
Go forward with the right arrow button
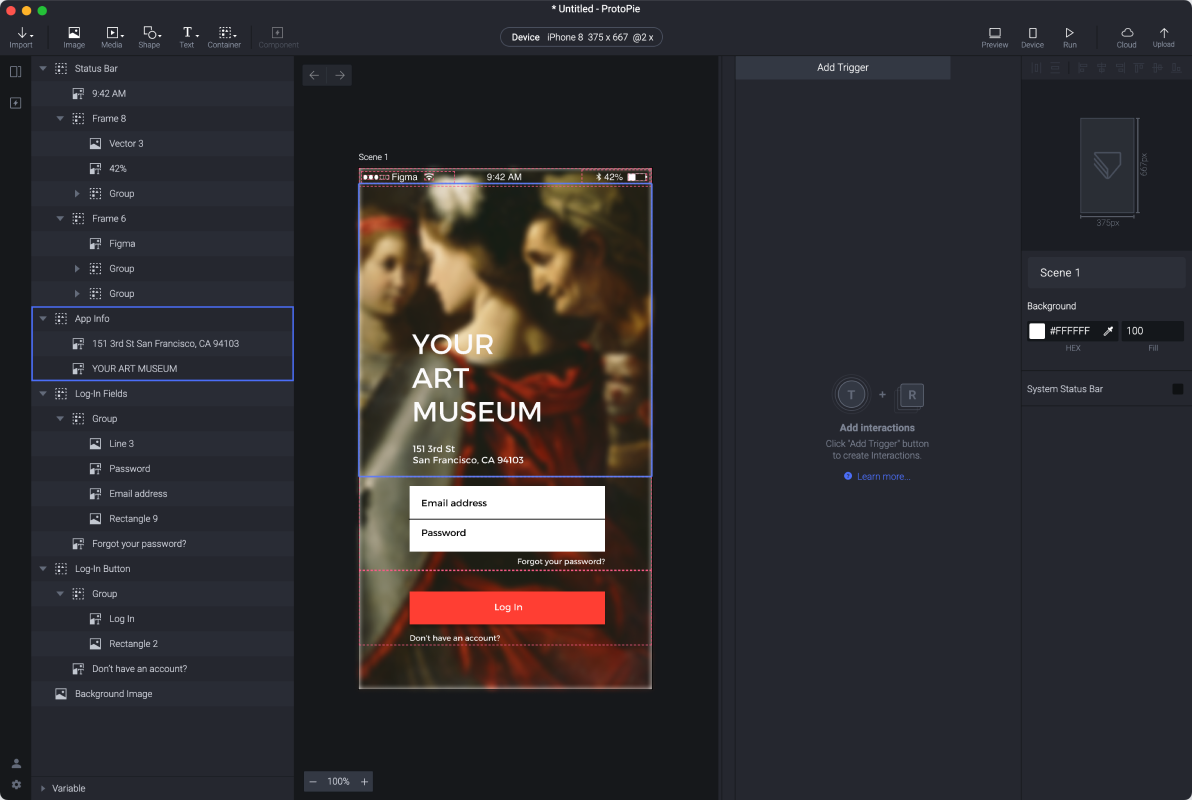(x=340, y=75)
